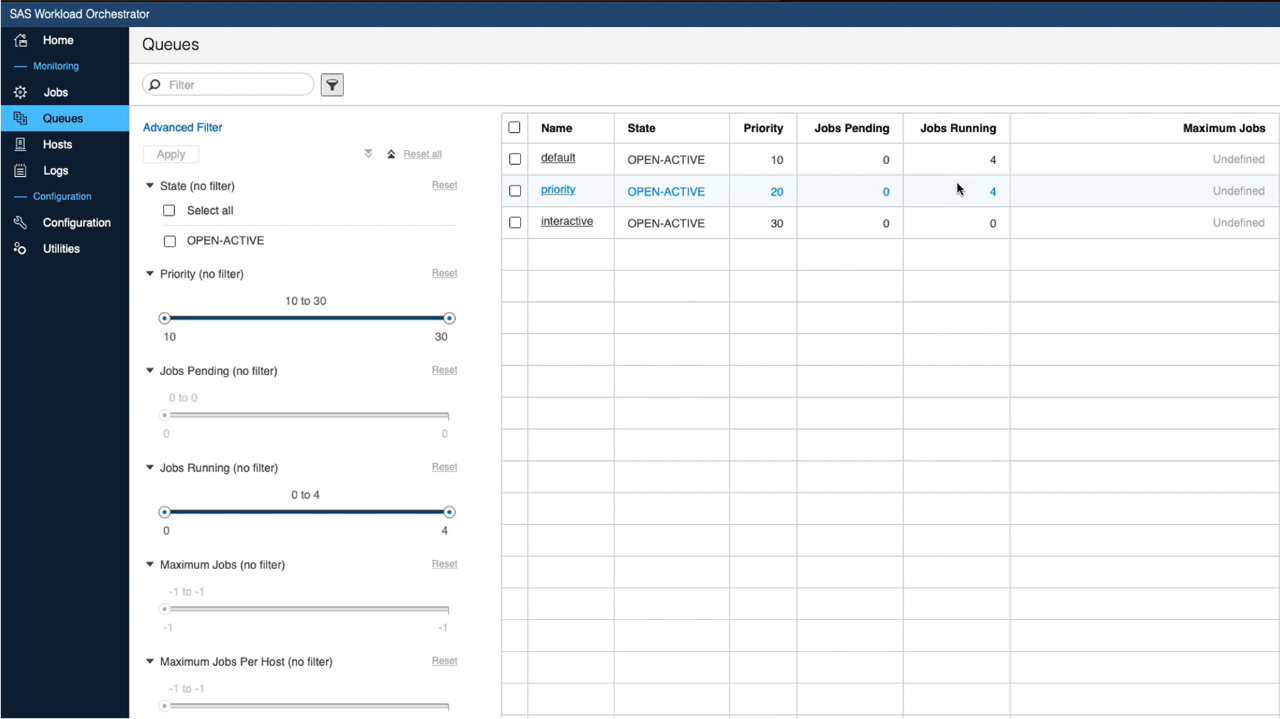
Task: Click the Priority slider minimum handle at 10
Action: click(x=165, y=318)
